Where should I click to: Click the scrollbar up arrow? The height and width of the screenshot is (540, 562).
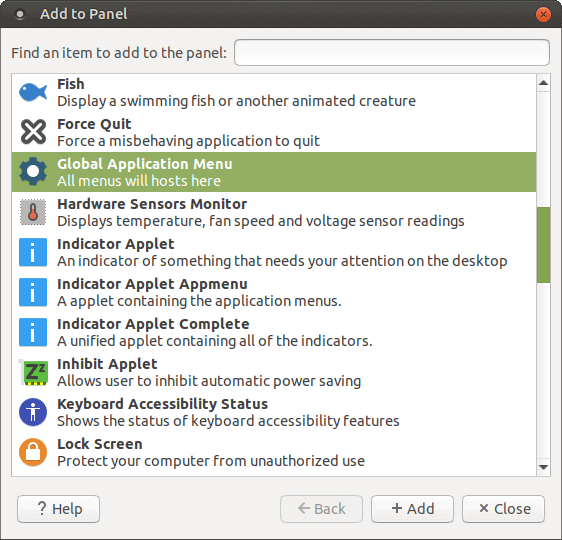pos(543,83)
